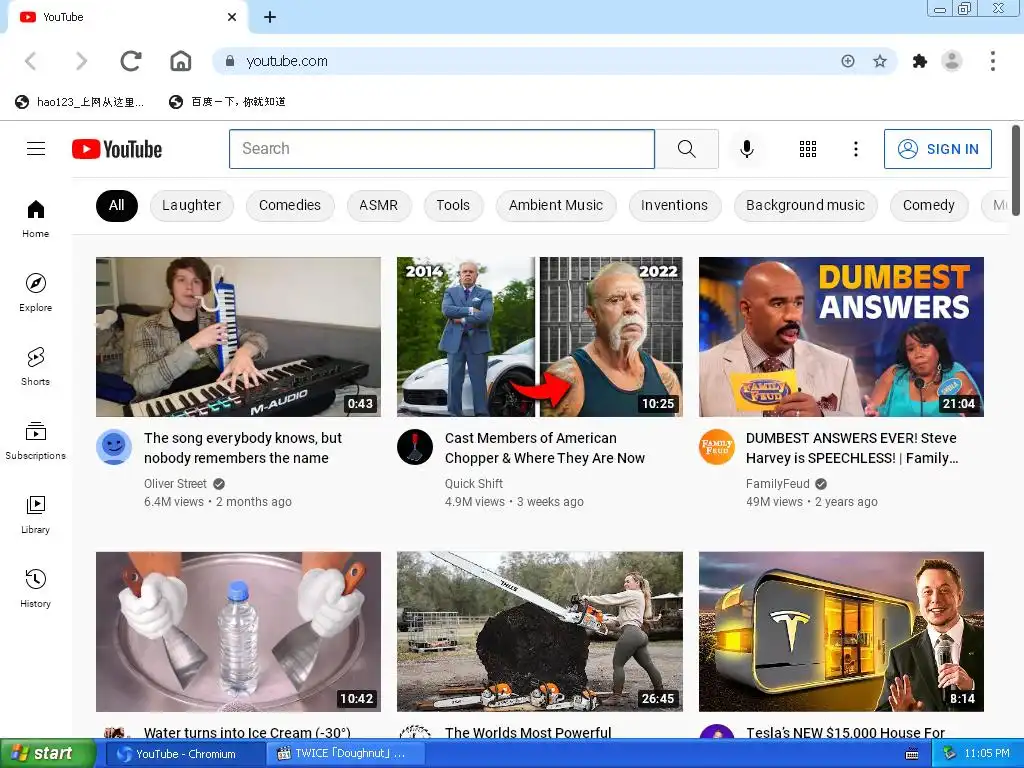This screenshot has height=768, width=1024.
Task: Click the install plus icon in address bar
Action: click(x=848, y=61)
